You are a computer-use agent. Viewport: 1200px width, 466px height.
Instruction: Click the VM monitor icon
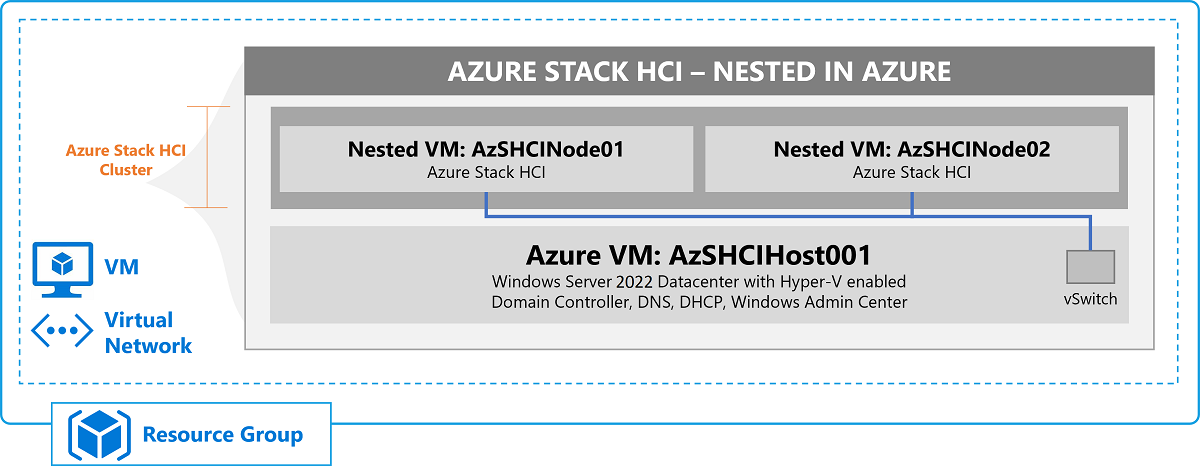pos(61,268)
